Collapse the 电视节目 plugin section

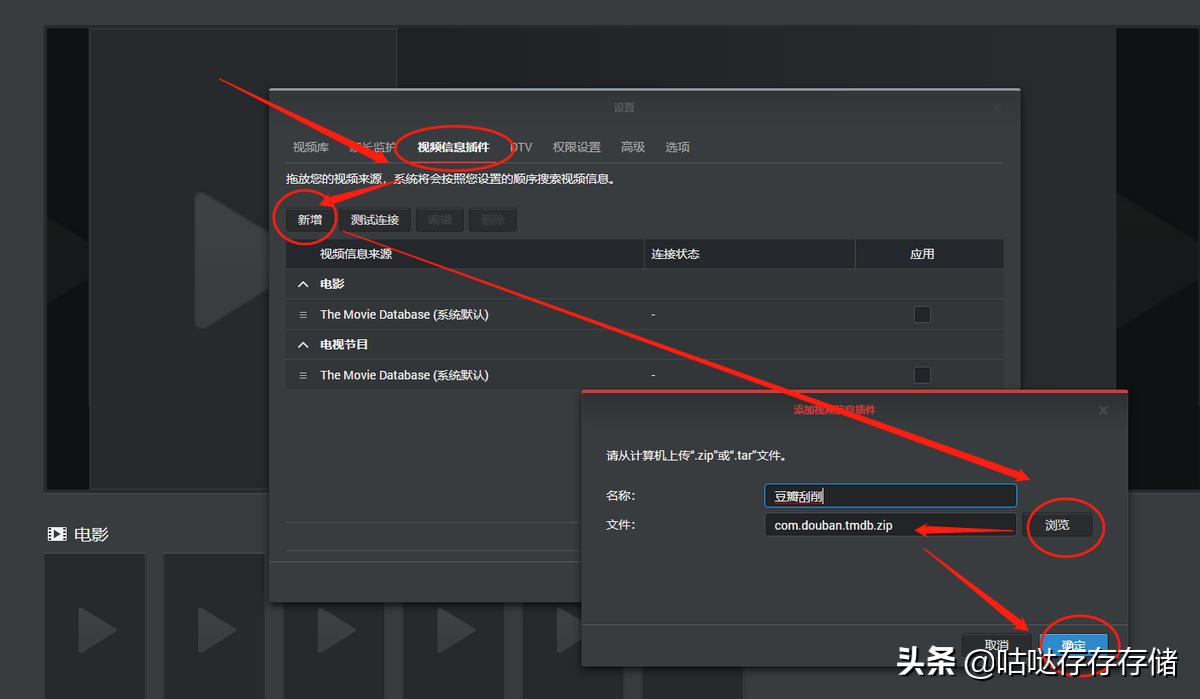303,344
